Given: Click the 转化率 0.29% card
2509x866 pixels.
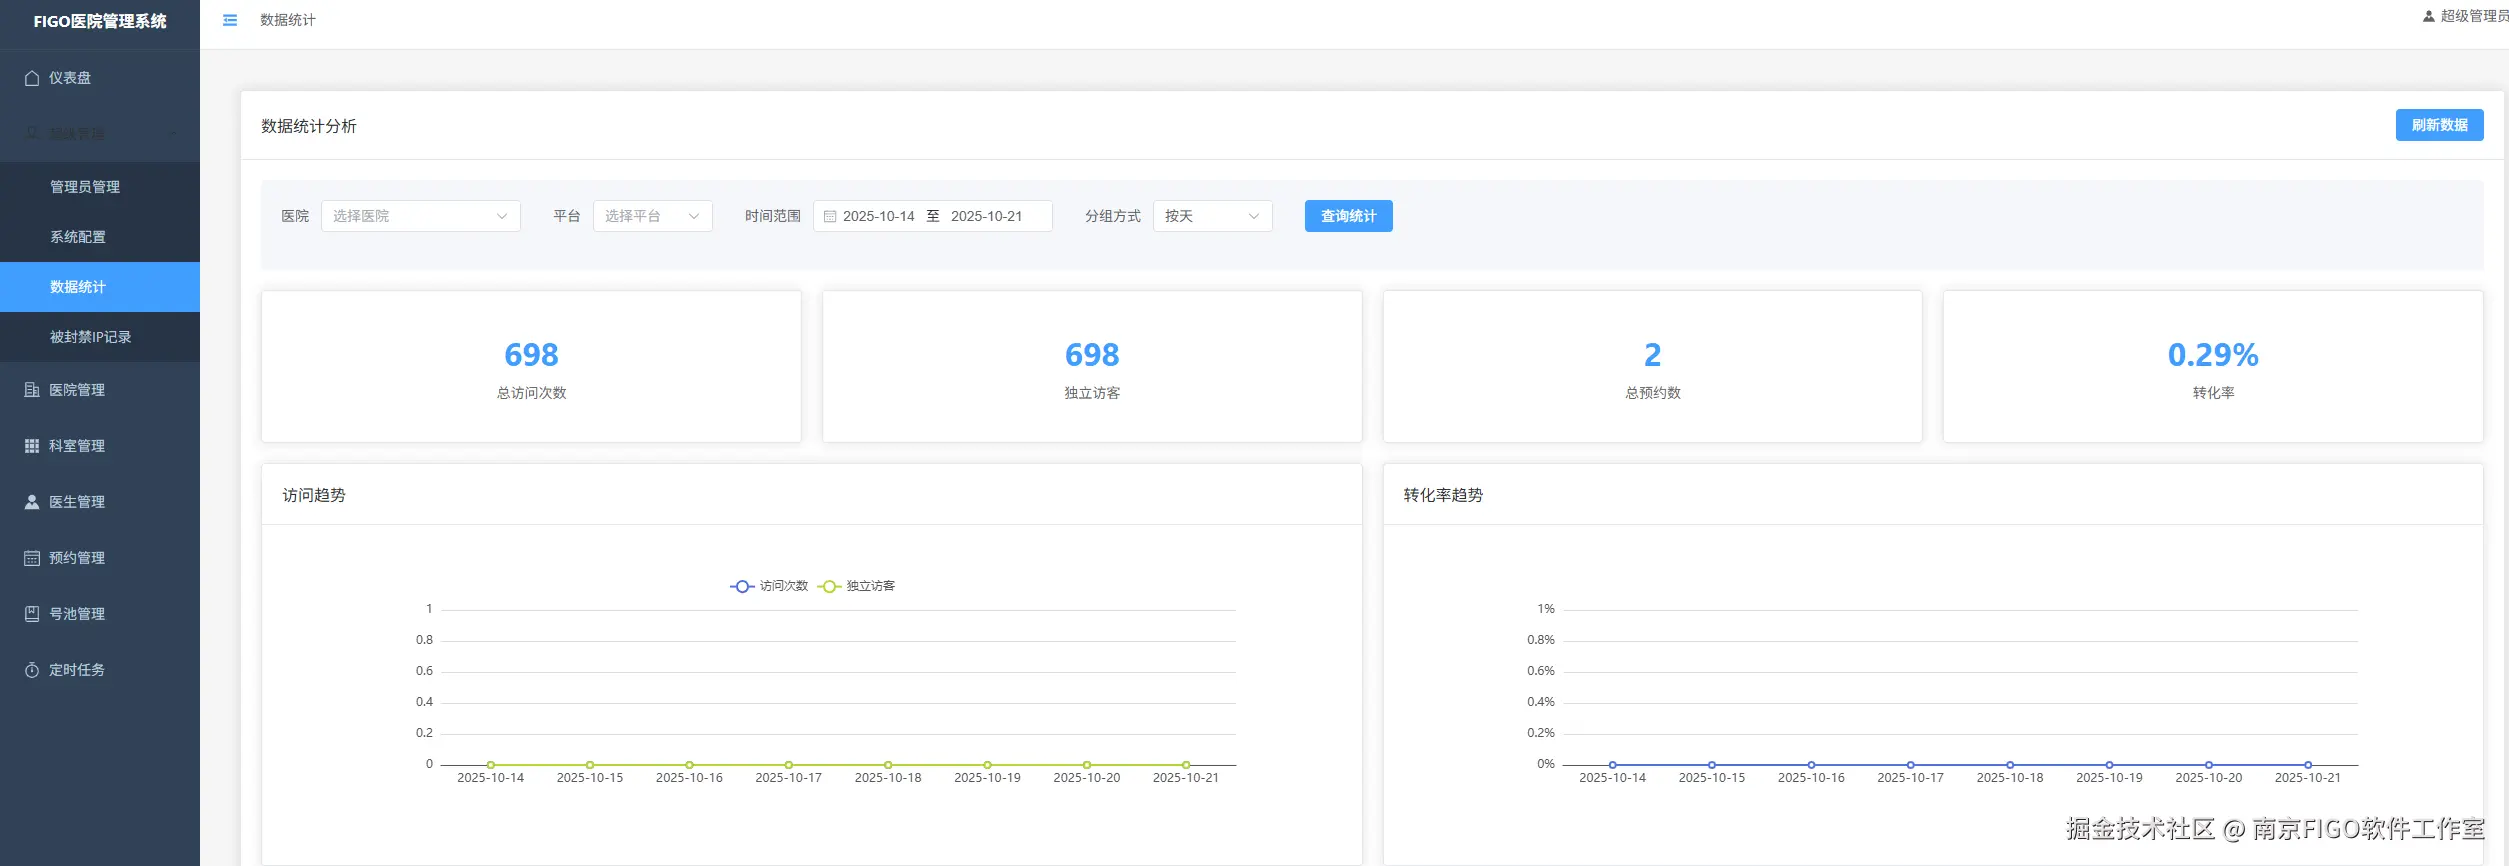Looking at the screenshot, I should [x=2213, y=366].
